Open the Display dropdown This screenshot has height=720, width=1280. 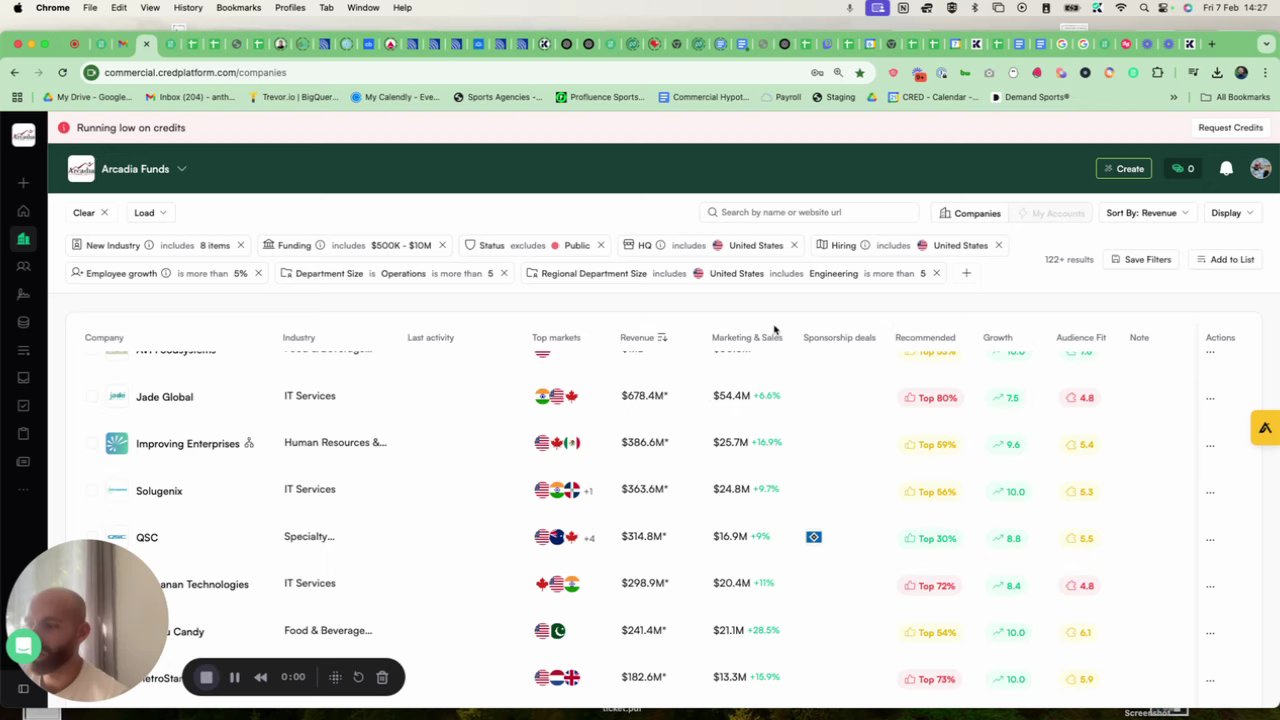[1232, 213]
